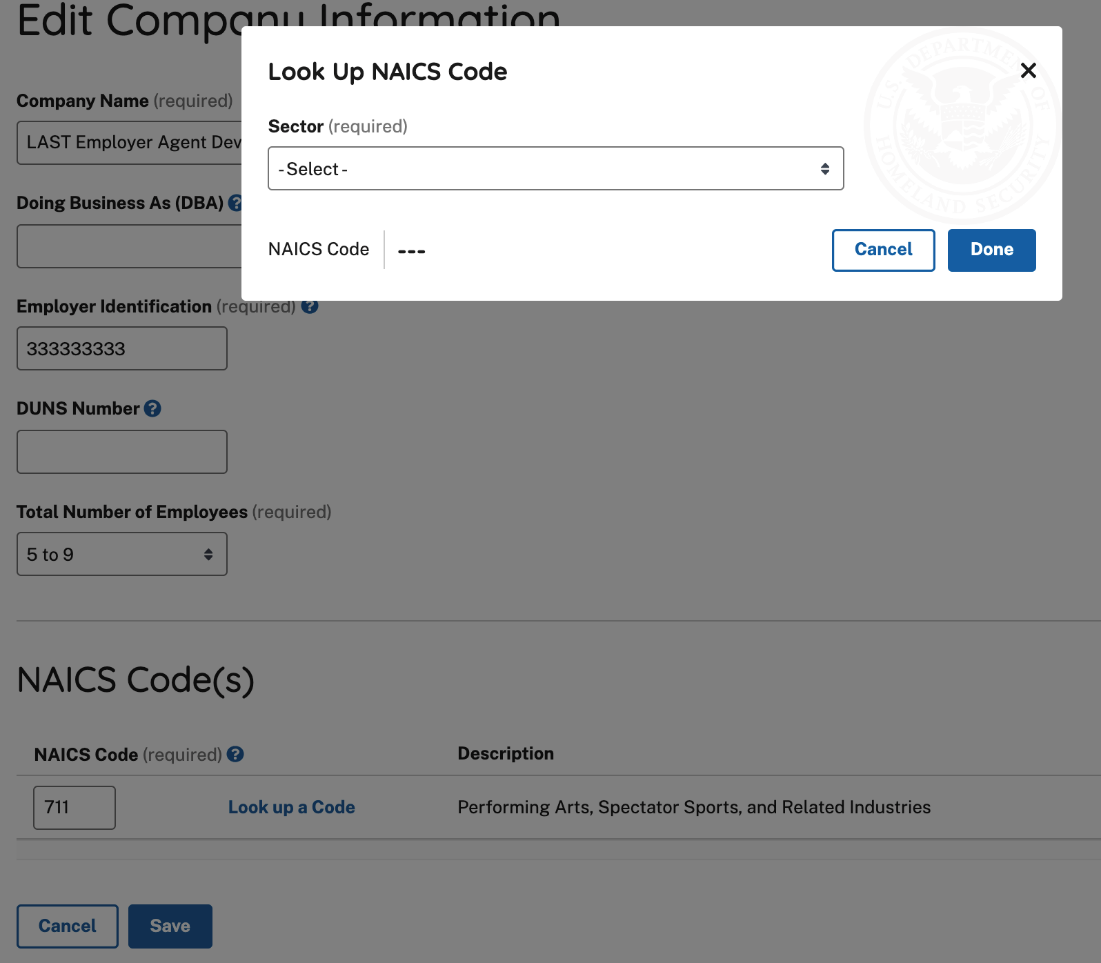Screen dimensions: 1101x963
Task: Click the Doing Business As input field
Action: pyautogui.click(x=129, y=246)
